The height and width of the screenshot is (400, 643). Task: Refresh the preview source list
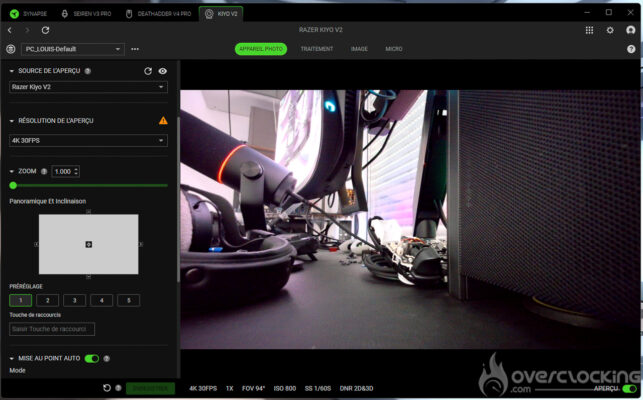coord(148,71)
